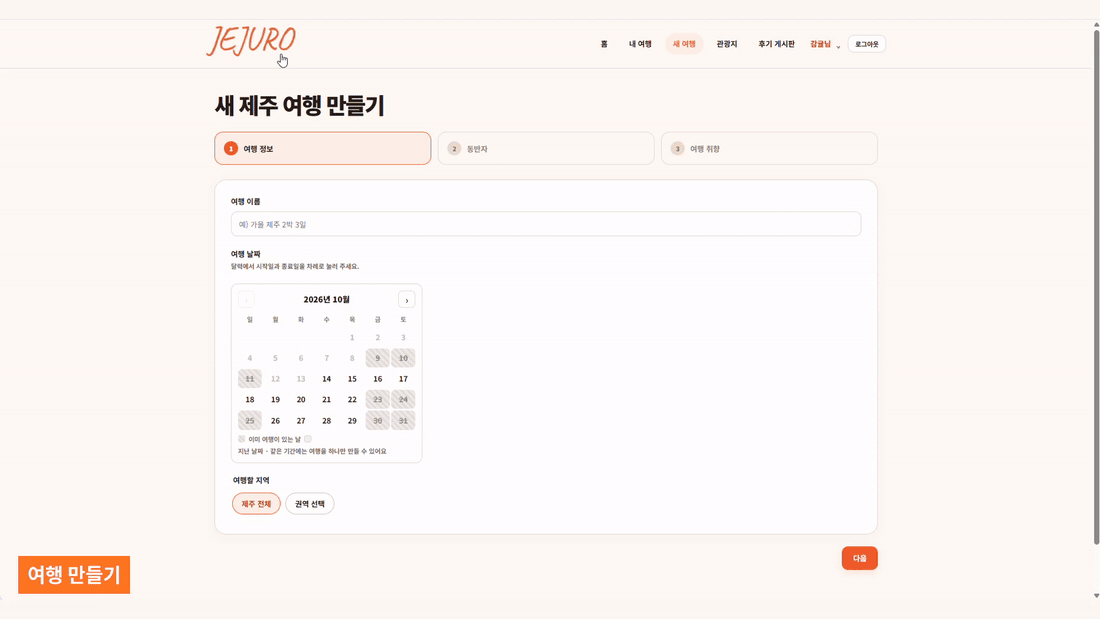Open the 관광지 page
The height and width of the screenshot is (619, 1100).
[727, 44]
